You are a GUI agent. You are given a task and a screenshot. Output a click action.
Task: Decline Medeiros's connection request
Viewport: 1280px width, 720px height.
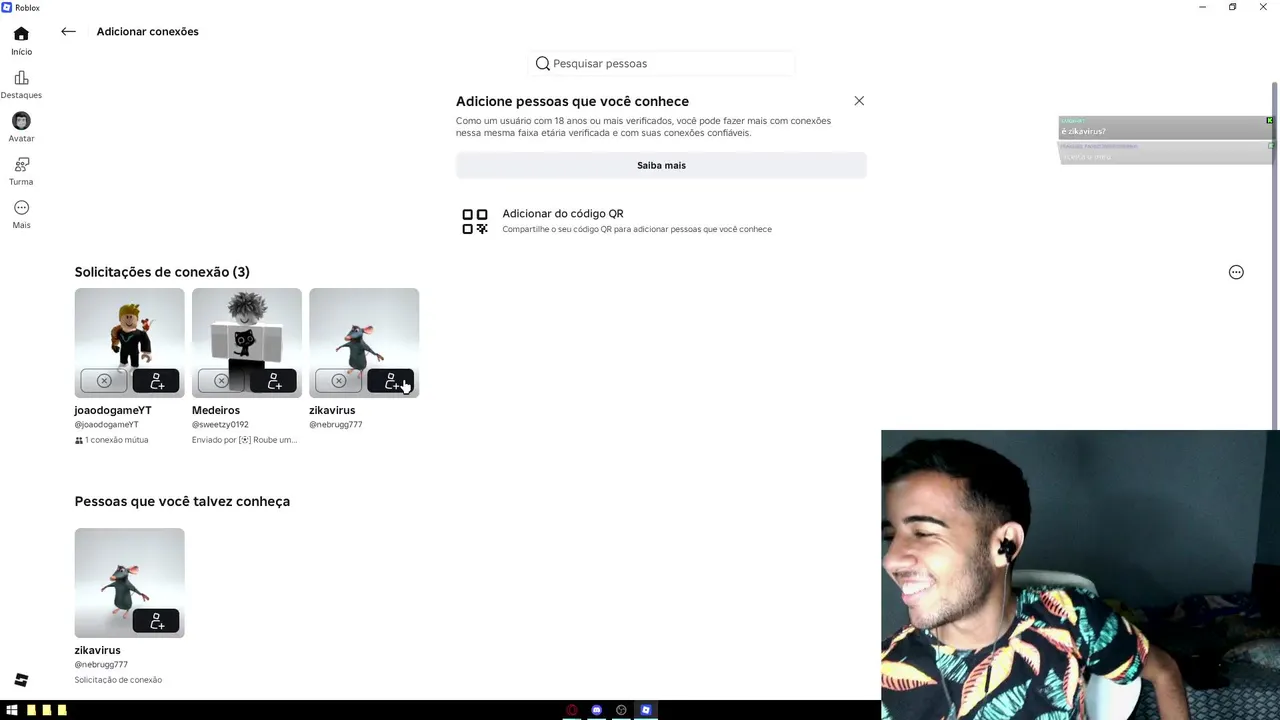coord(221,381)
